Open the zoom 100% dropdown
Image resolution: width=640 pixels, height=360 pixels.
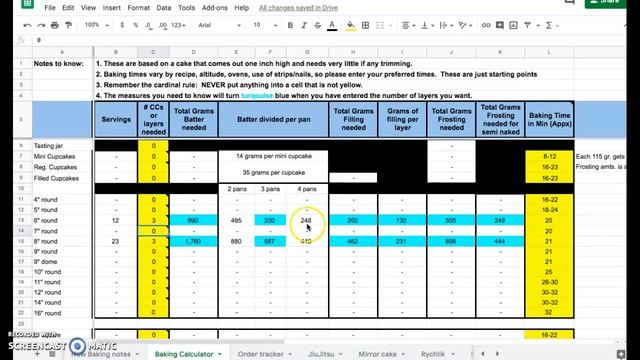pos(96,25)
